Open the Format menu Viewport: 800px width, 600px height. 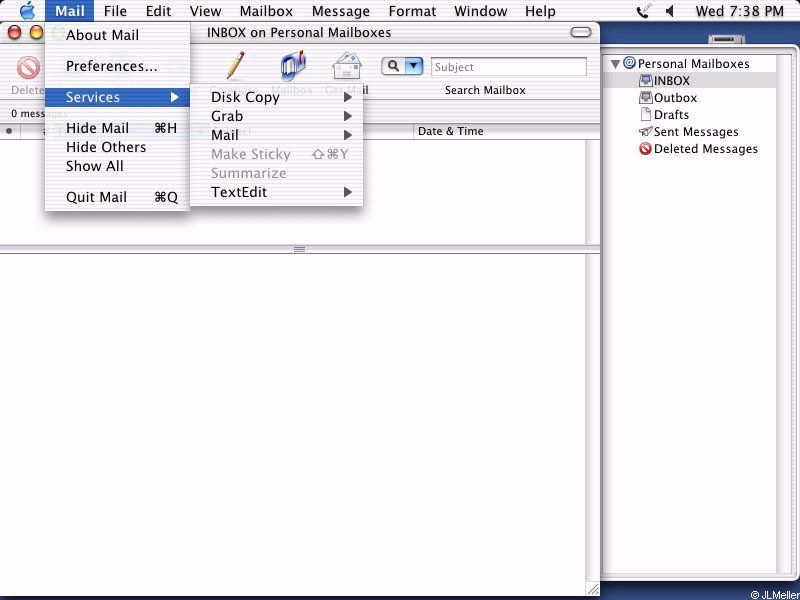412,11
